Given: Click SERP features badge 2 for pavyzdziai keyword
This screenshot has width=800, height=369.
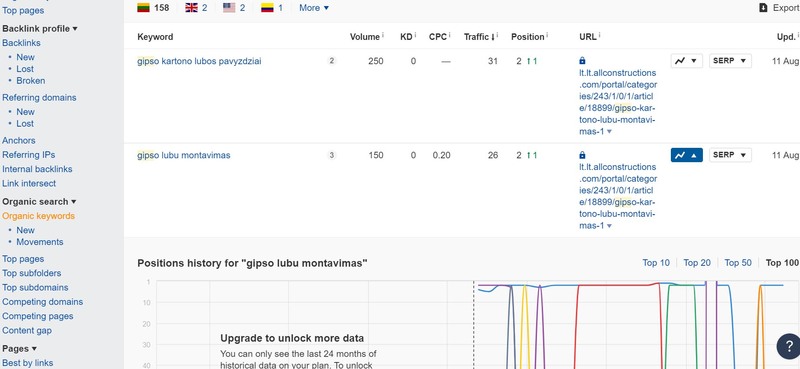Looking at the screenshot, I should click(x=332, y=61).
